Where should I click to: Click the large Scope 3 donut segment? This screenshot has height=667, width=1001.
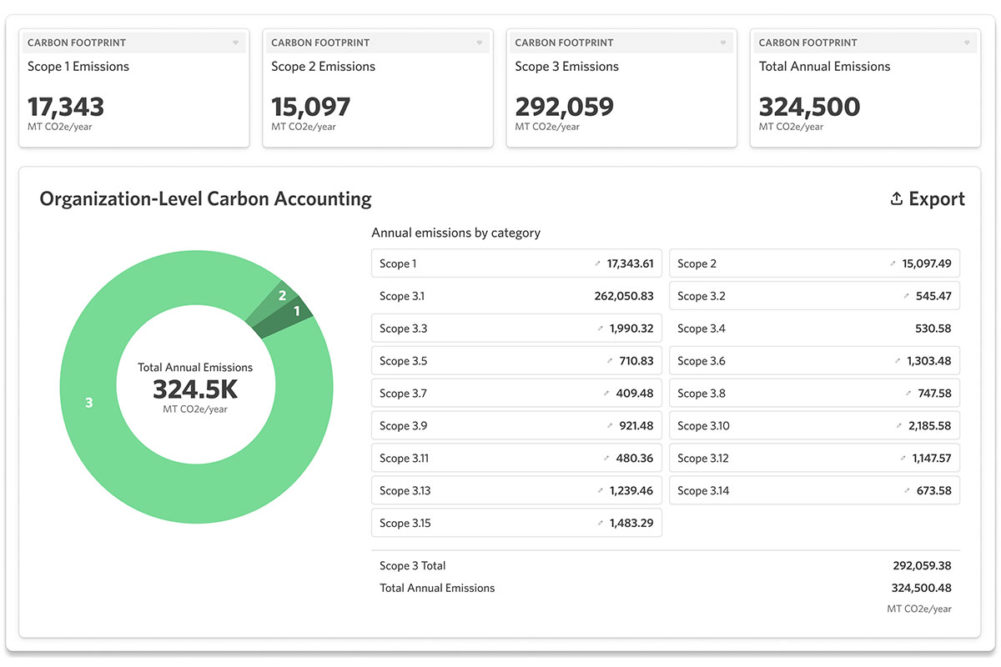tap(89, 402)
